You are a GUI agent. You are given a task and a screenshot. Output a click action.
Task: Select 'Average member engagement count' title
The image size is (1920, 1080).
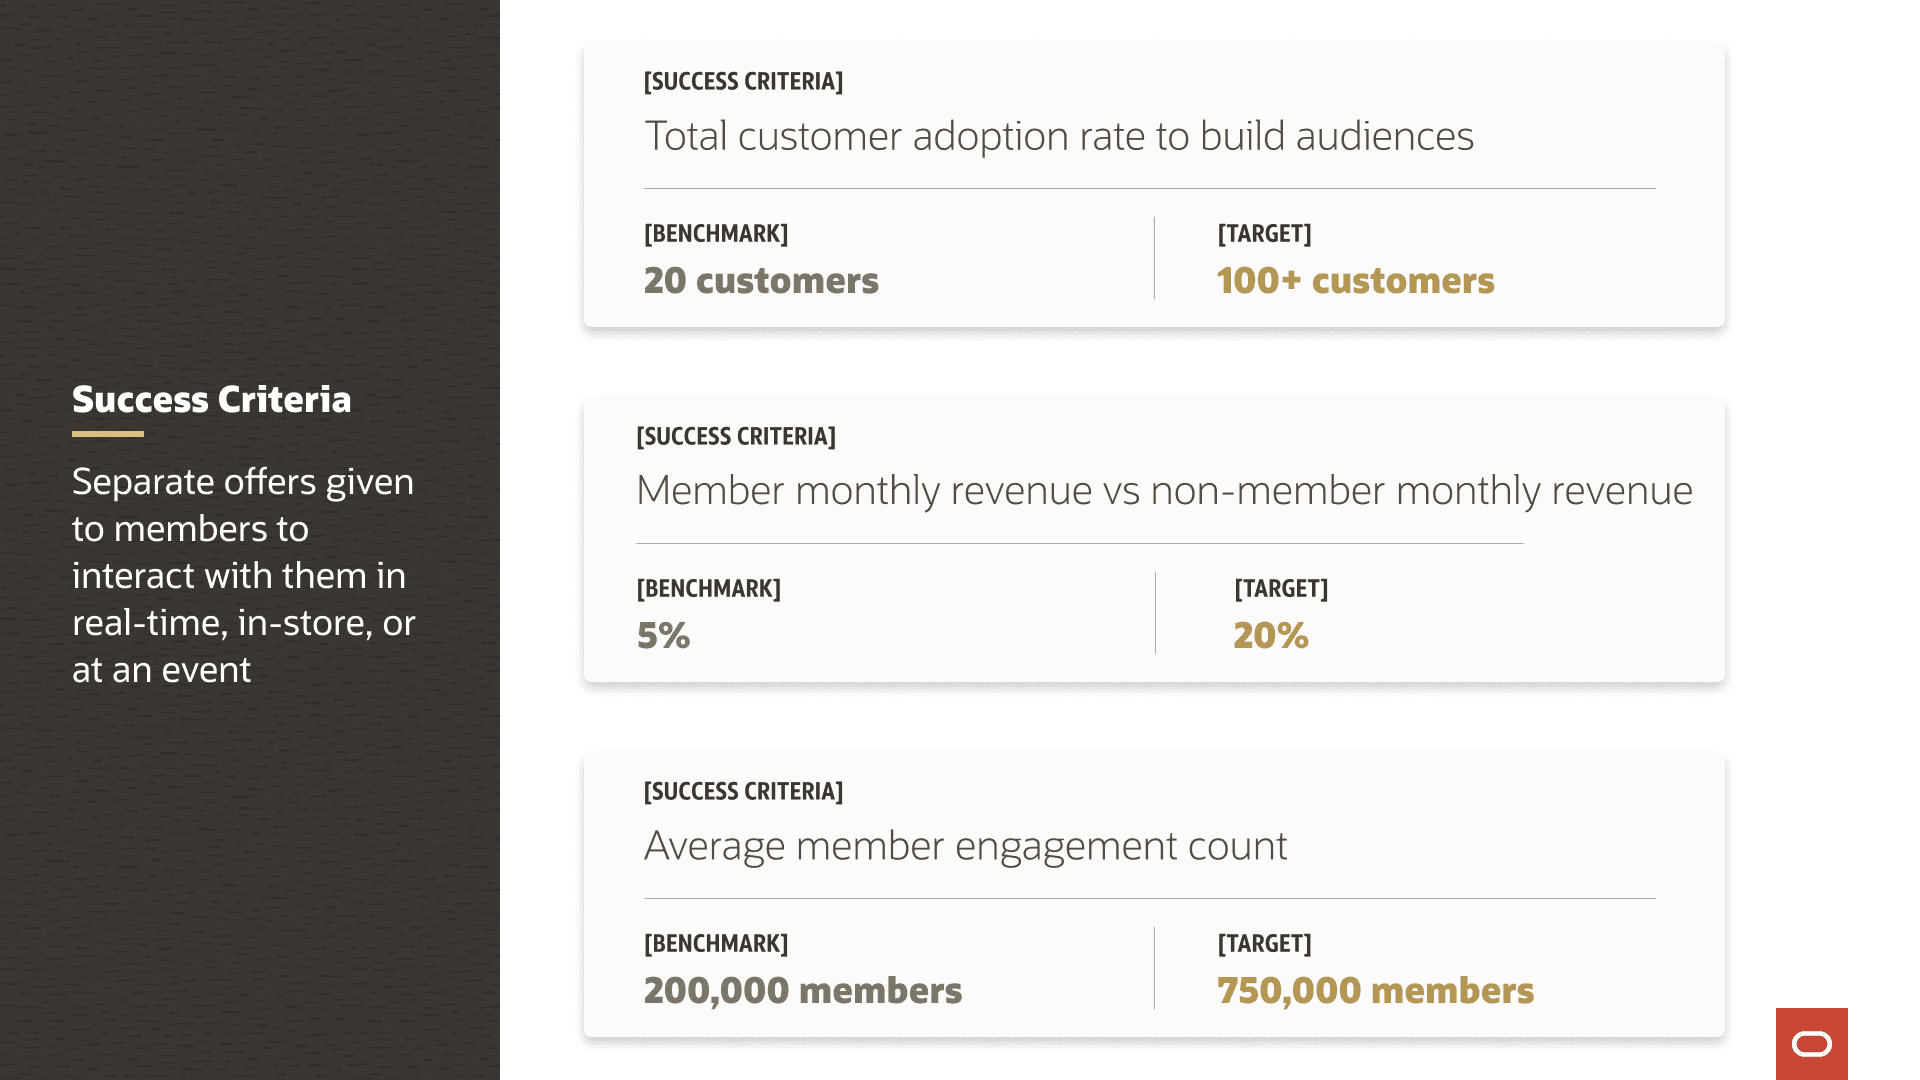pyautogui.click(x=965, y=846)
